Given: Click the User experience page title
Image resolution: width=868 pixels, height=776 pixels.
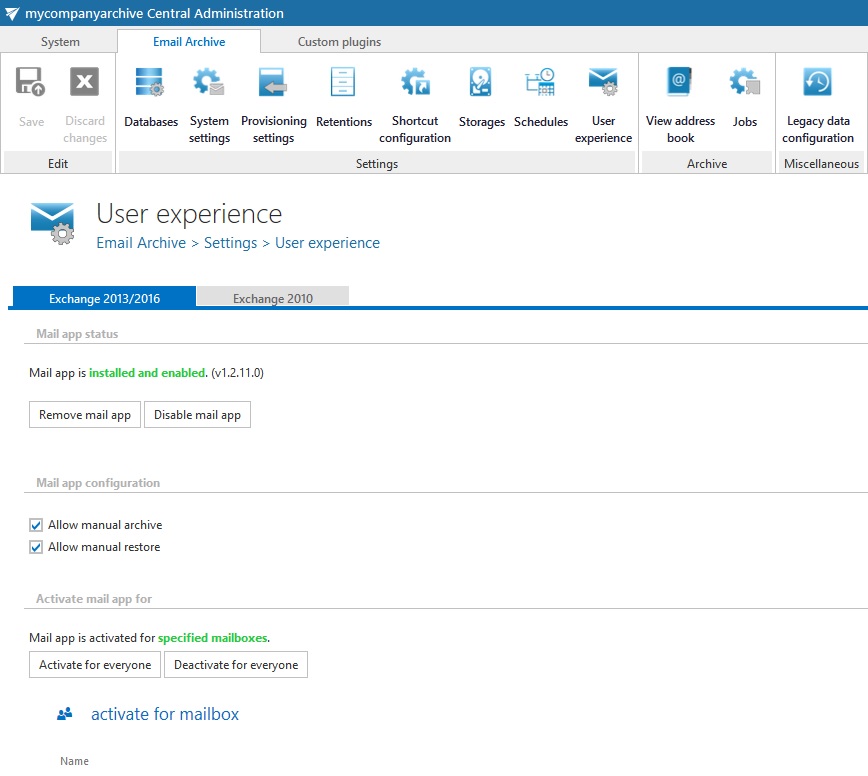Looking at the screenshot, I should click(189, 214).
